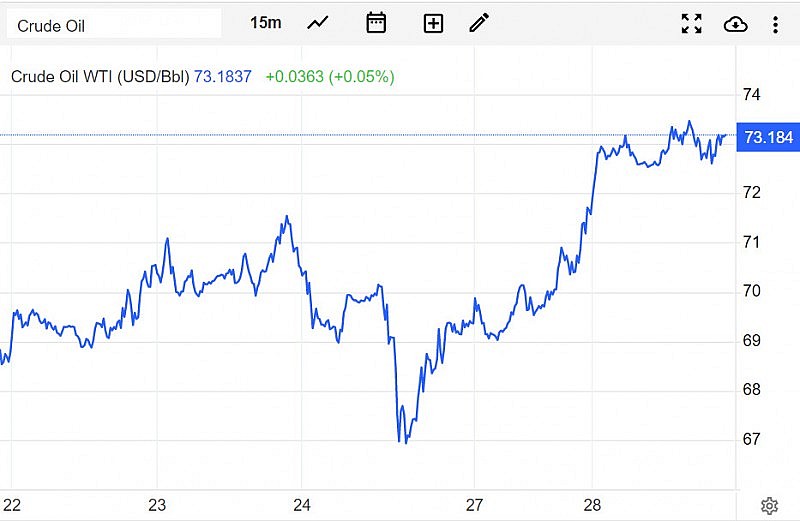
Task: Click the Crude Oil search field
Action: [113, 24]
